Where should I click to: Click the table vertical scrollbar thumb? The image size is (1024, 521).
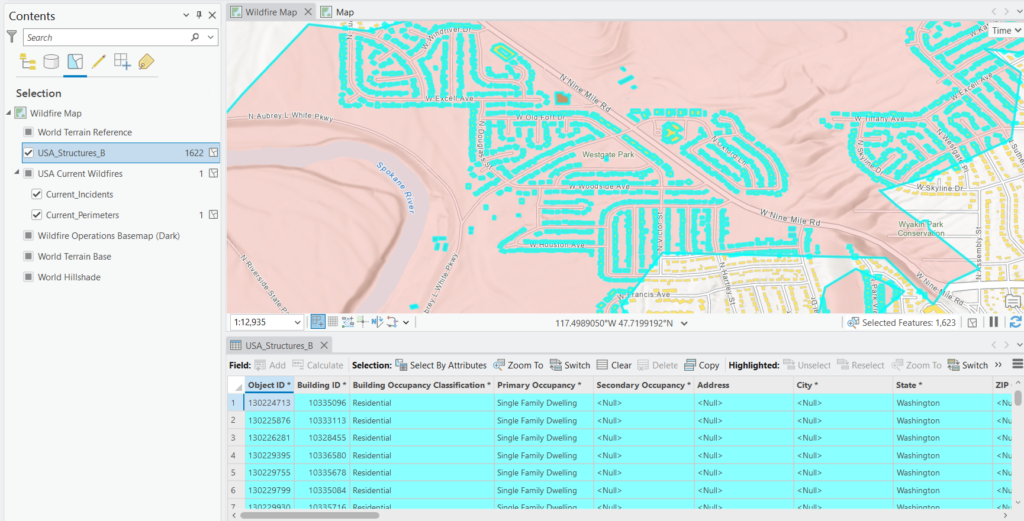click(1018, 398)
